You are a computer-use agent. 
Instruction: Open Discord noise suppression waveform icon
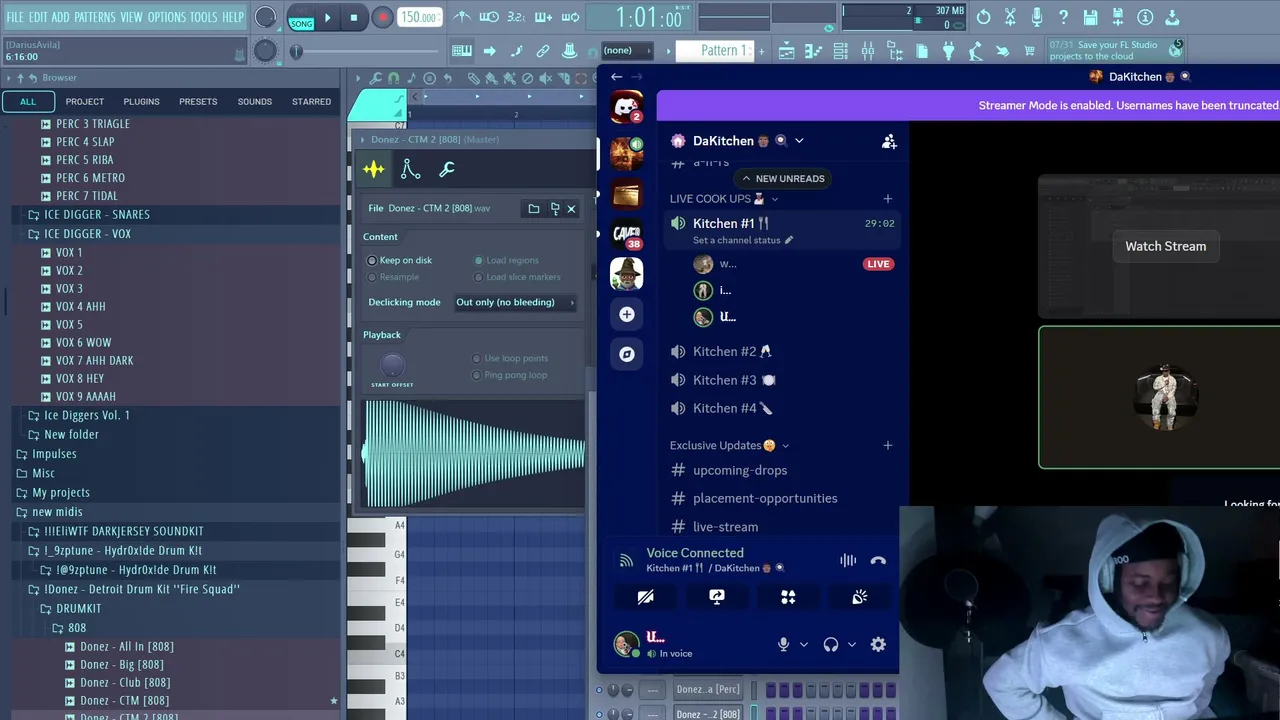(x=848, y=561)
